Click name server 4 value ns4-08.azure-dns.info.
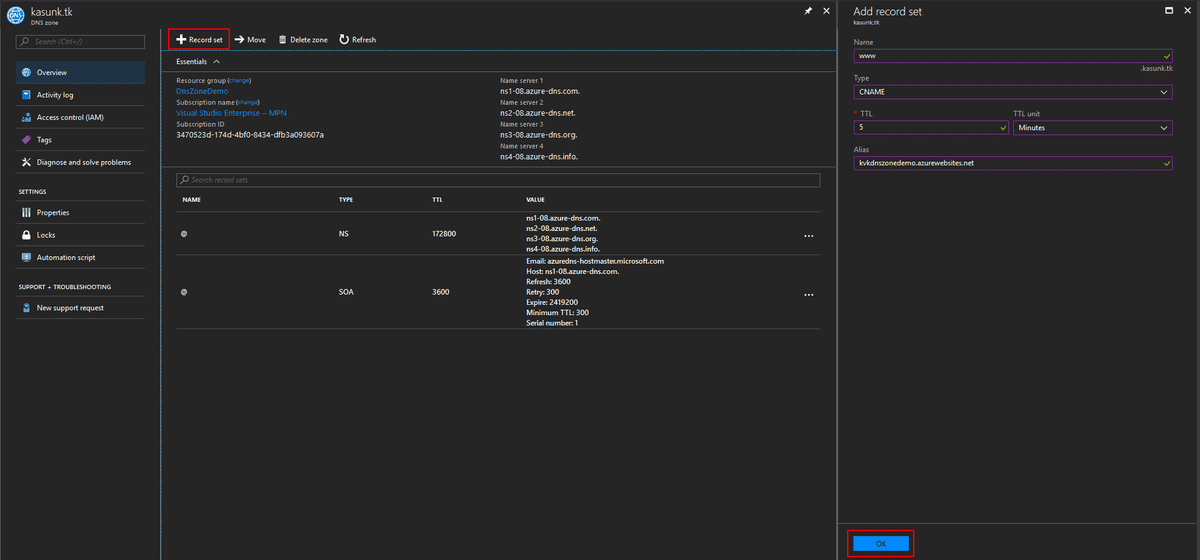 539,156
